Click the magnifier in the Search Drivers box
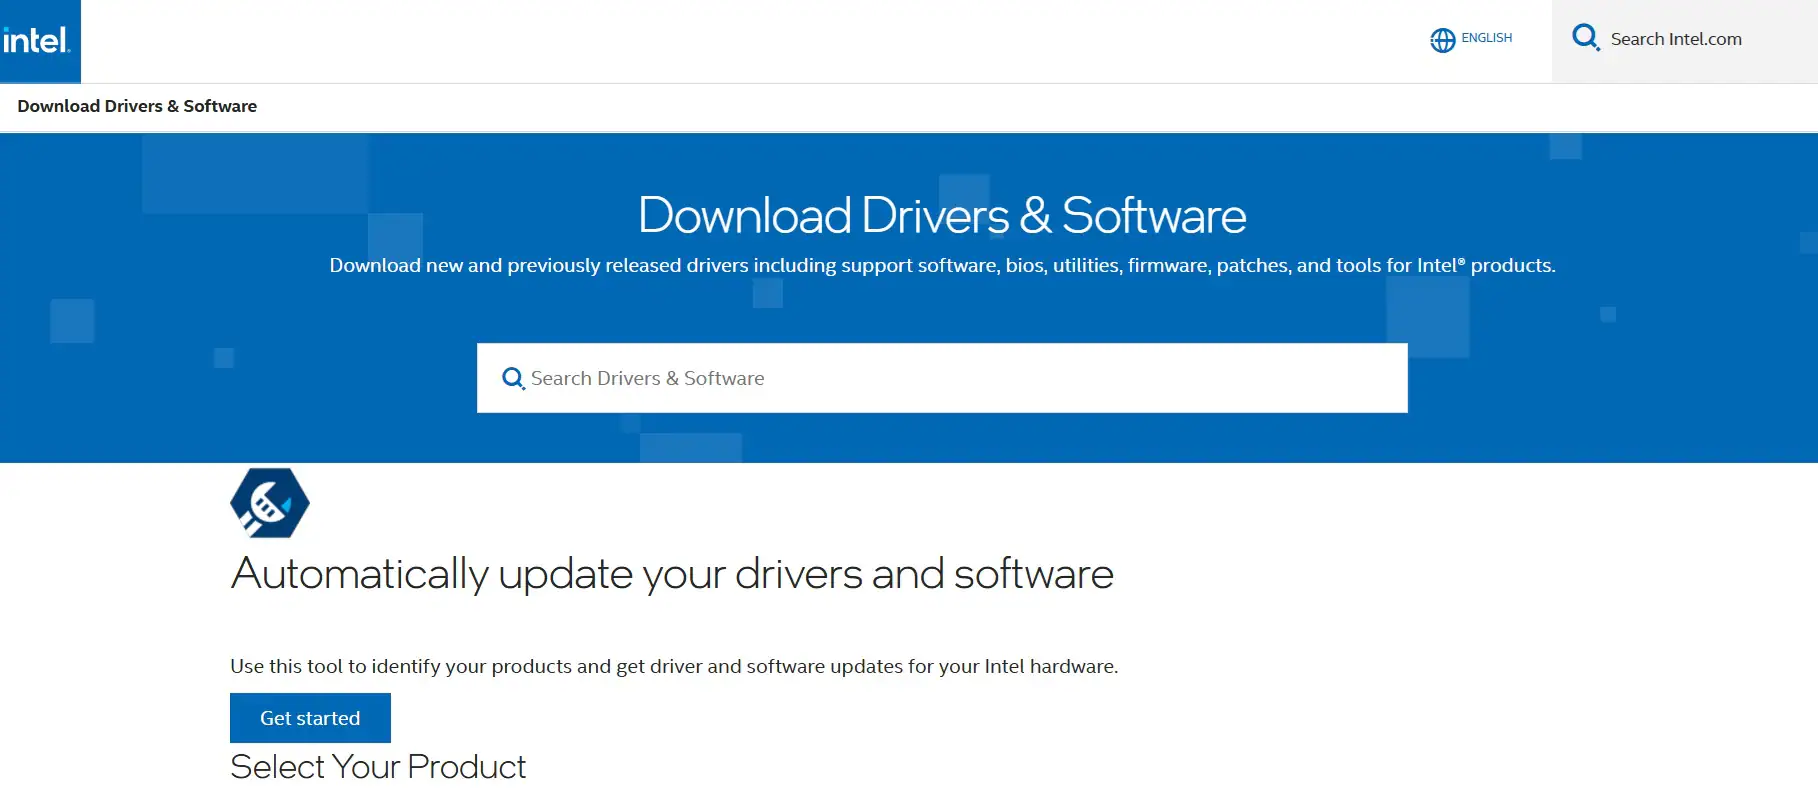 pyautogui.click(x=513, y=378)
